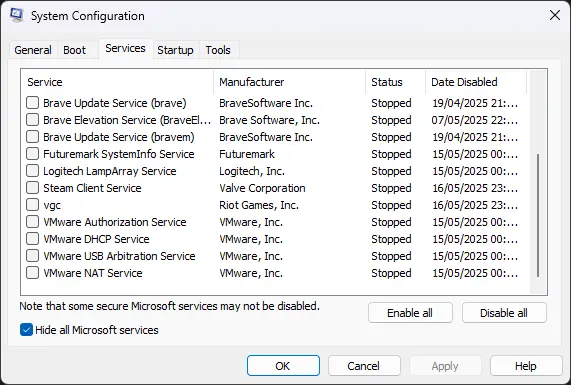The width and height of the screenshot is (571, 385).
Task: Click date cell in the VMware NAT Service row
Action: (x=475, y=273)
